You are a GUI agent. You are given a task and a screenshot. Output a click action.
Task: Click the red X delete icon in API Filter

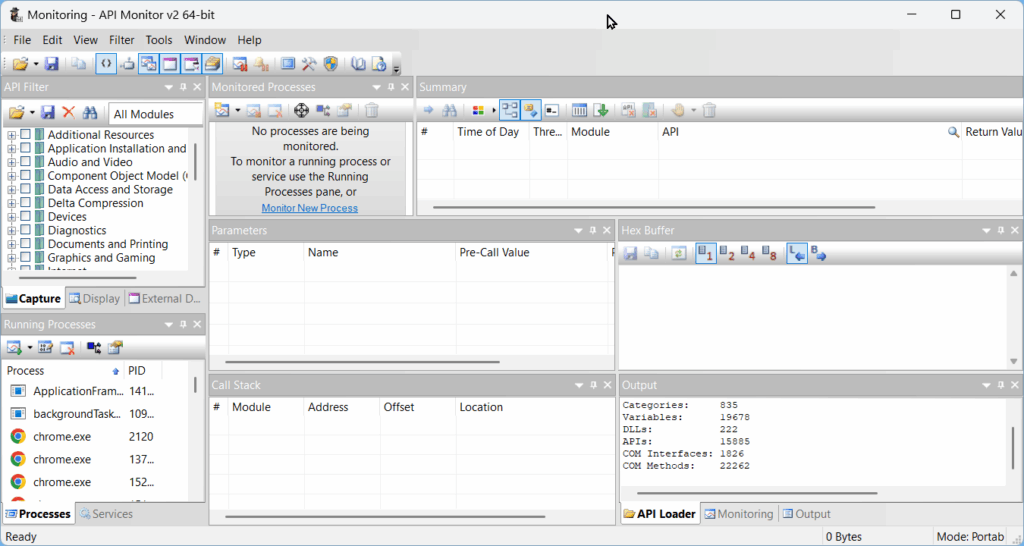69,113
